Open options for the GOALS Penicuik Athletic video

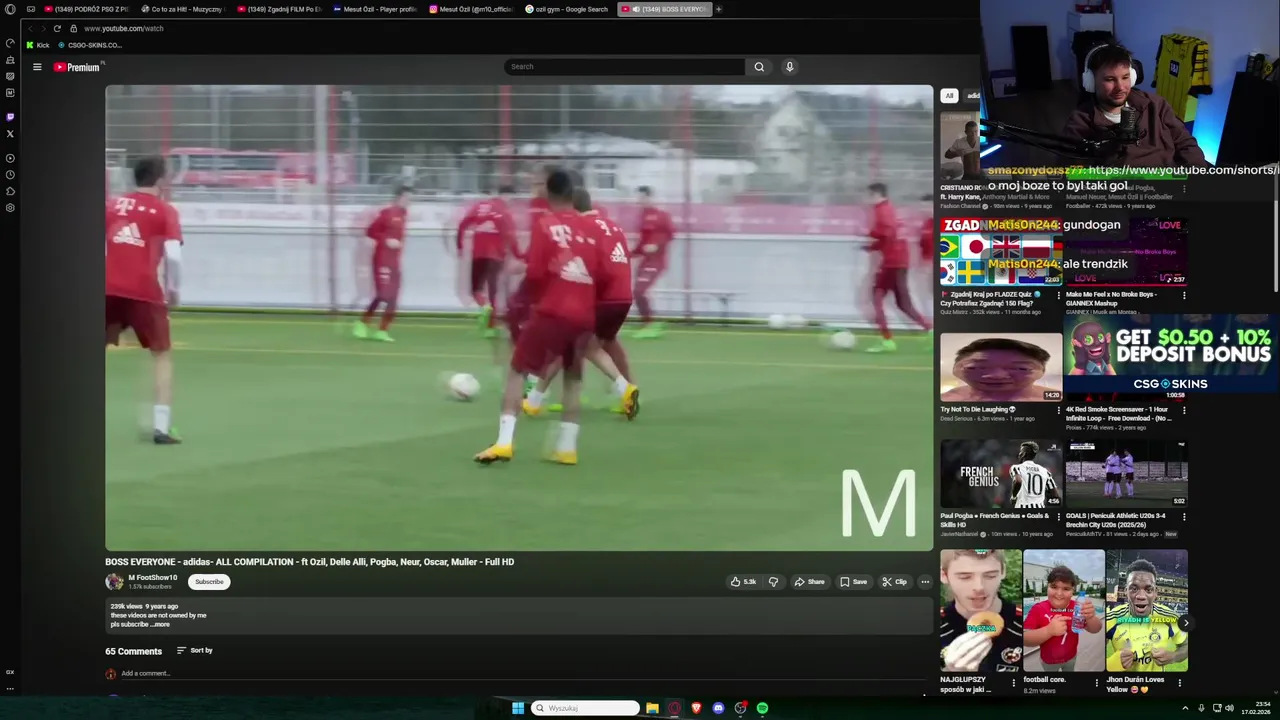tap(1184, 517)
